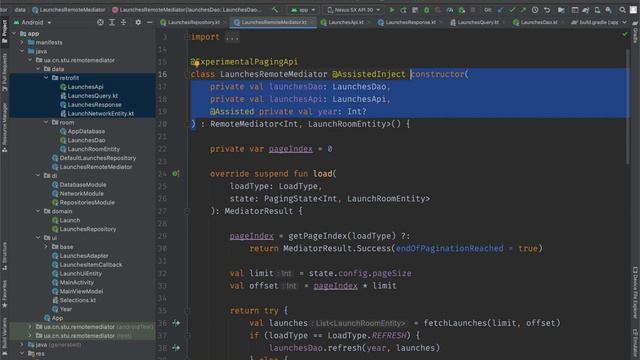Screen dimensions: 640x360
Task: Collapse the domain folder
Action: [x=38, y=211]
